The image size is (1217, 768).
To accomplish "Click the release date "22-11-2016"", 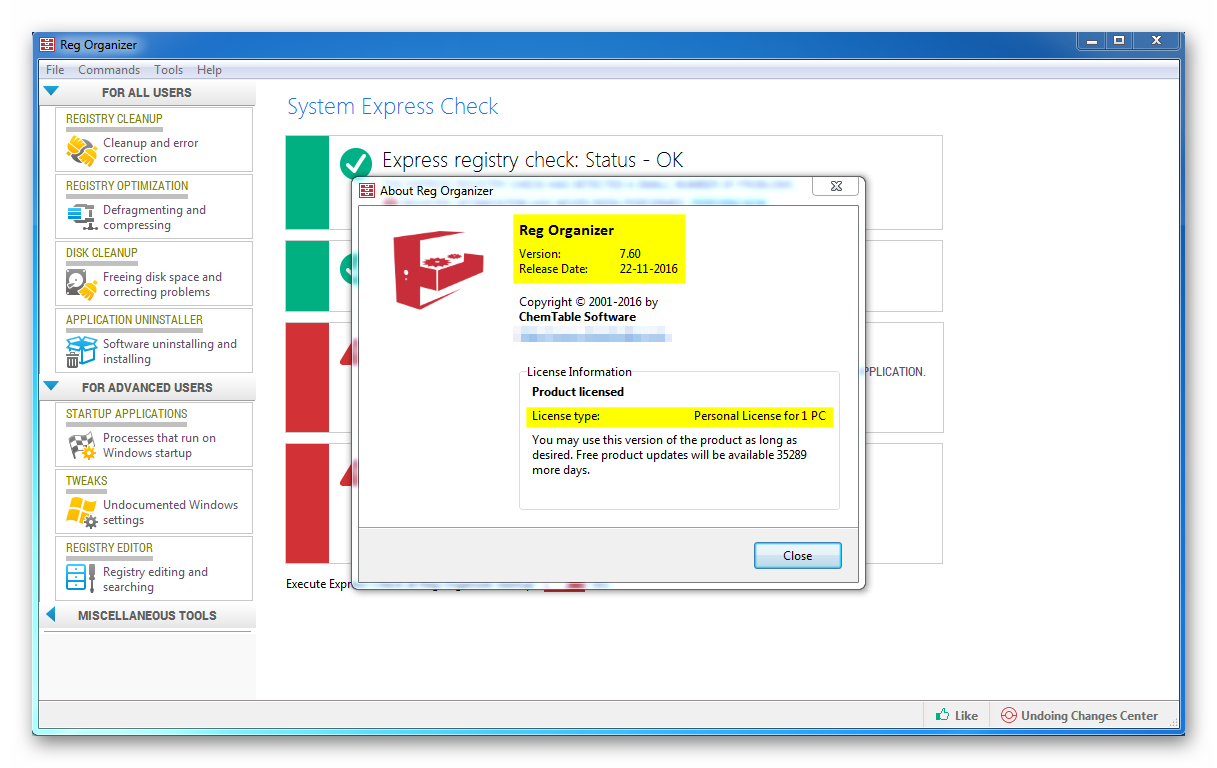I will point(649,269).
